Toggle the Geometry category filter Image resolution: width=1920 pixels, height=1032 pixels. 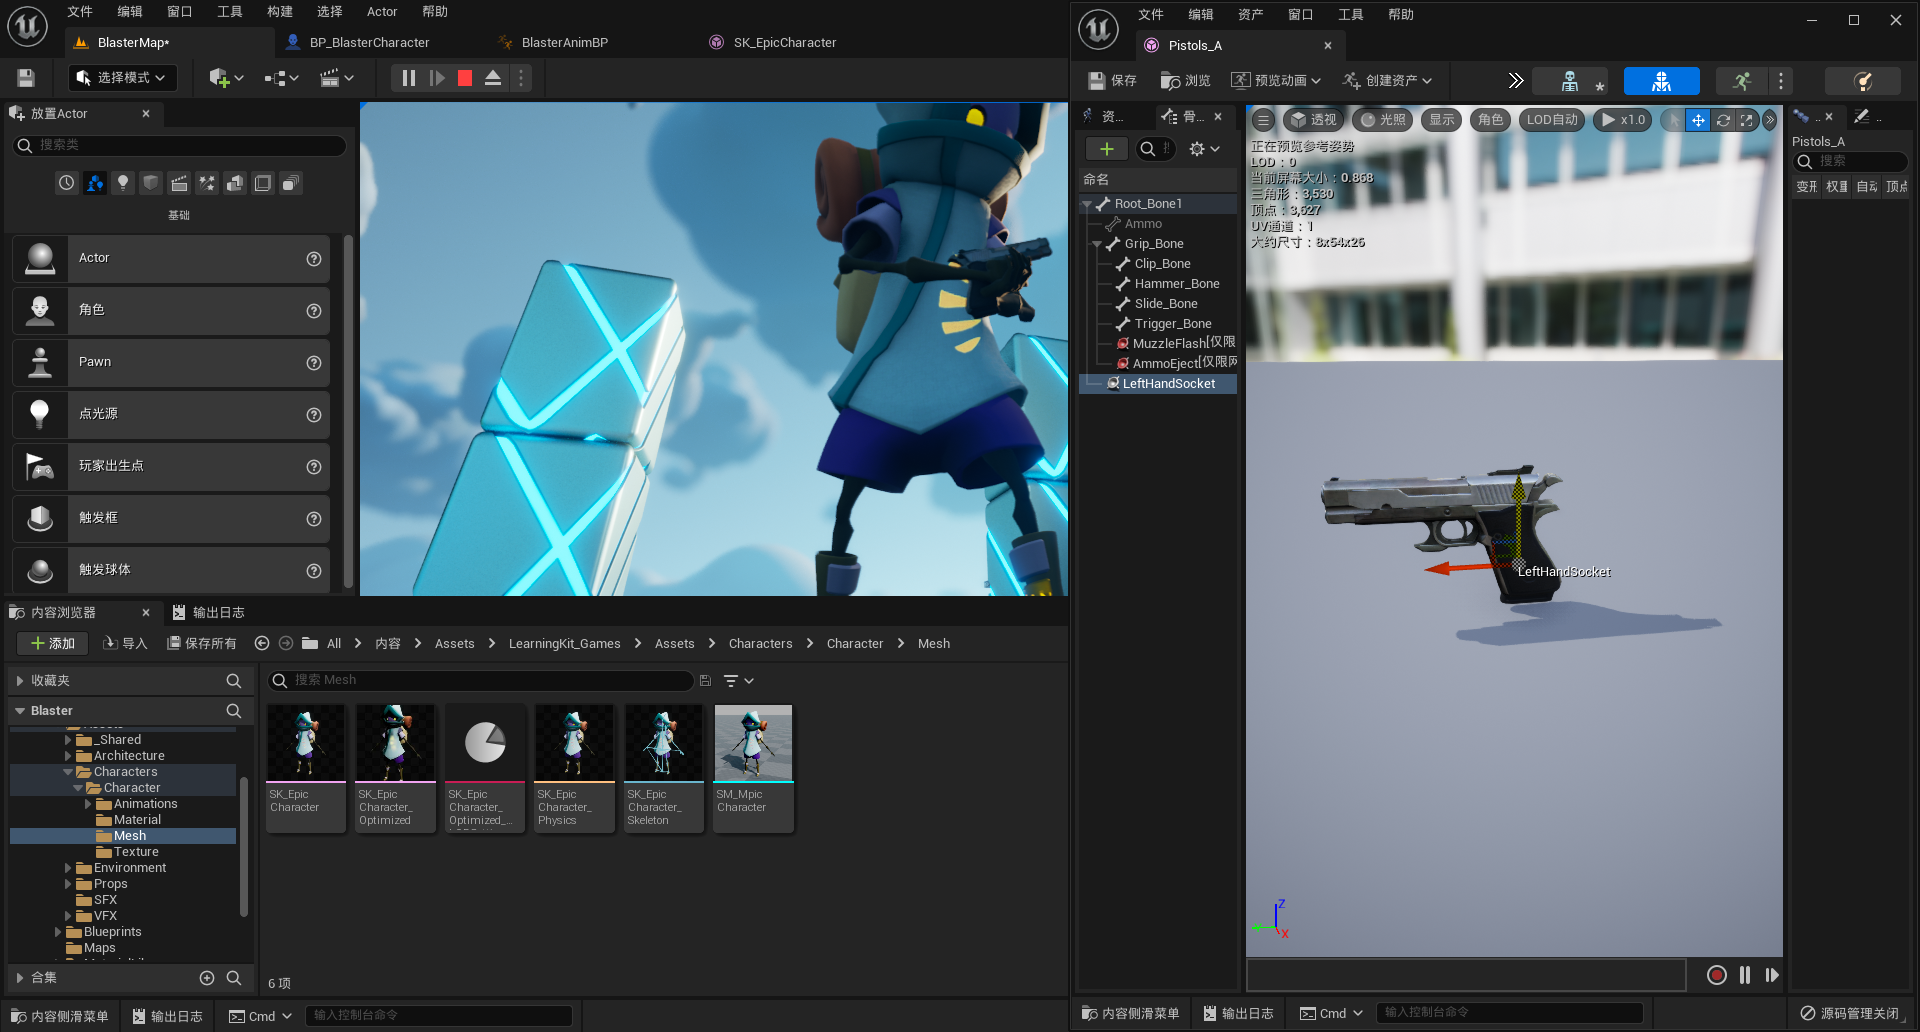(235, 183)
